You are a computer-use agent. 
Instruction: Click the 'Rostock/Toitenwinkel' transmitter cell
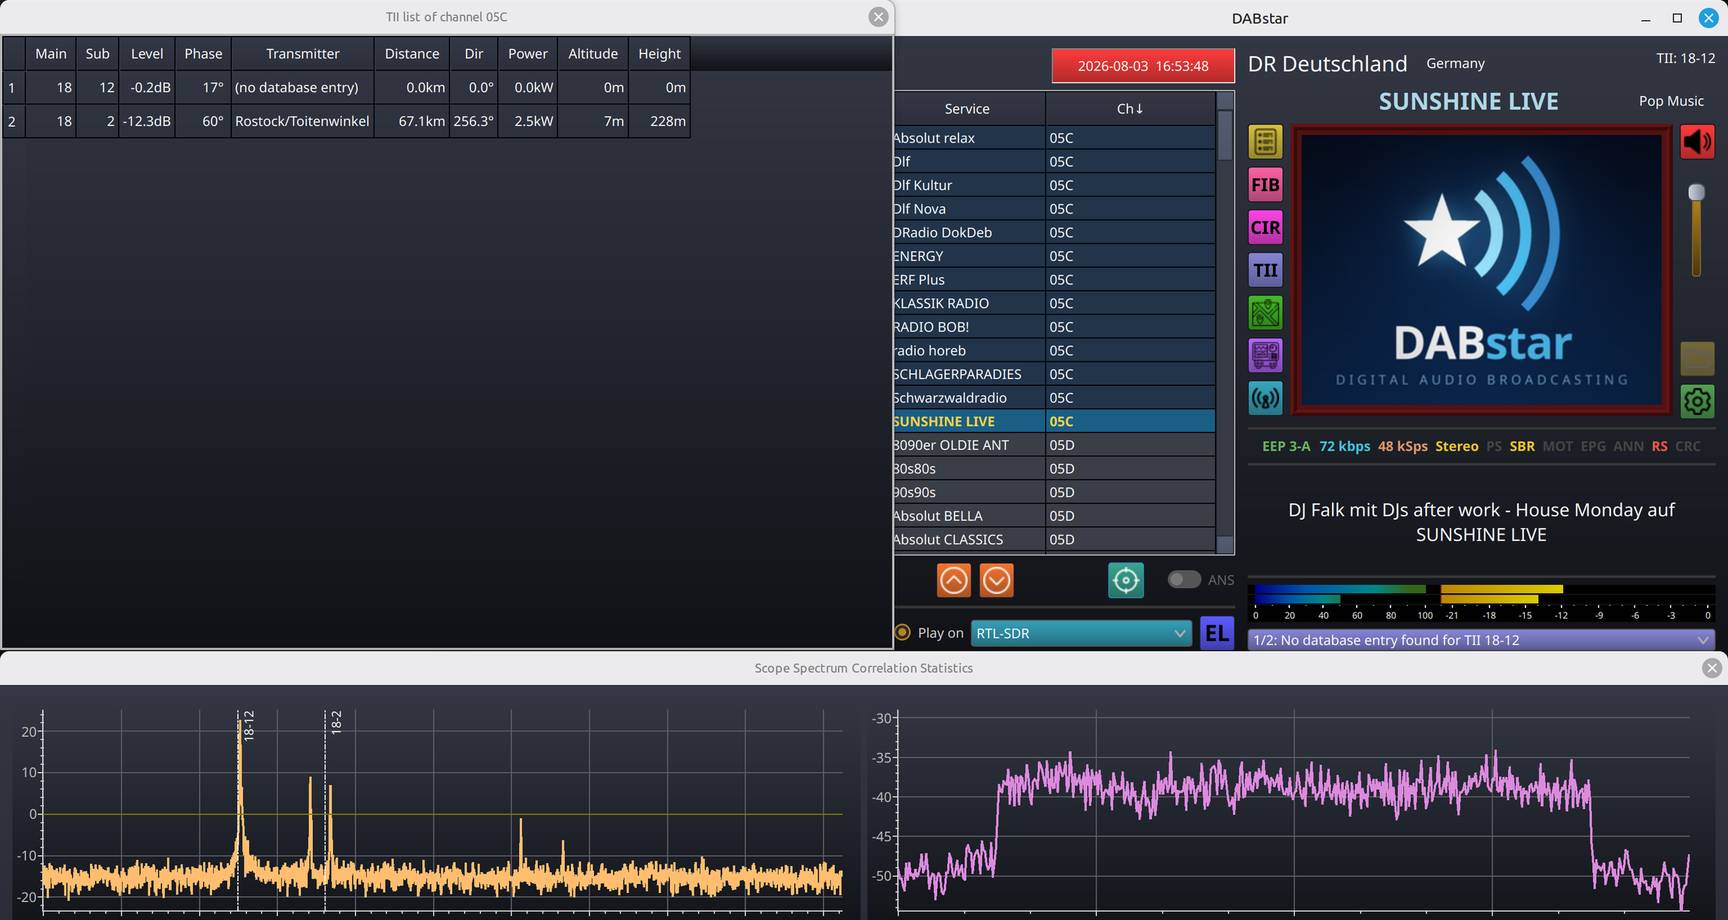pos(302,121)
